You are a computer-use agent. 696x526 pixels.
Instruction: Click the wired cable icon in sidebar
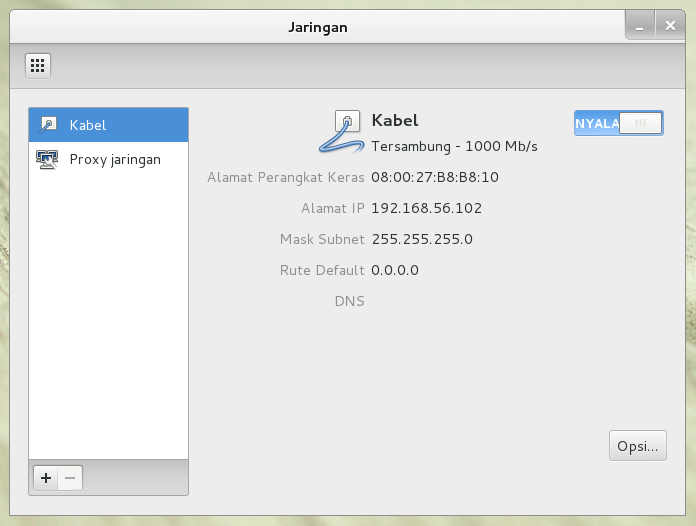click(x=48, y=125)
